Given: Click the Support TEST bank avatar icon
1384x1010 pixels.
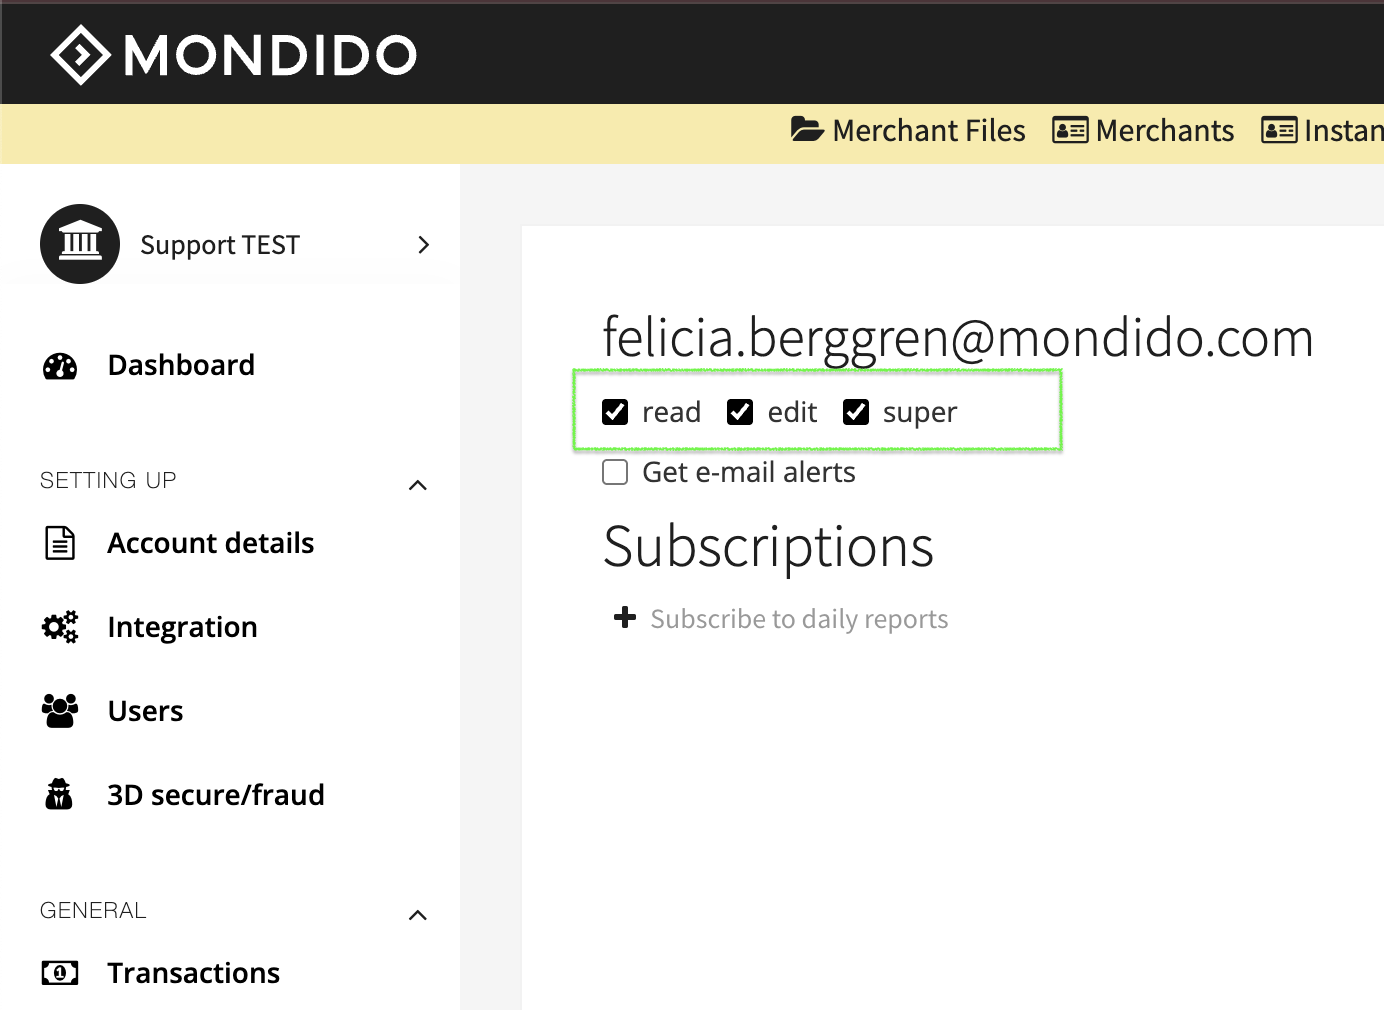Looking at the screenshot, I should (80, 244).
